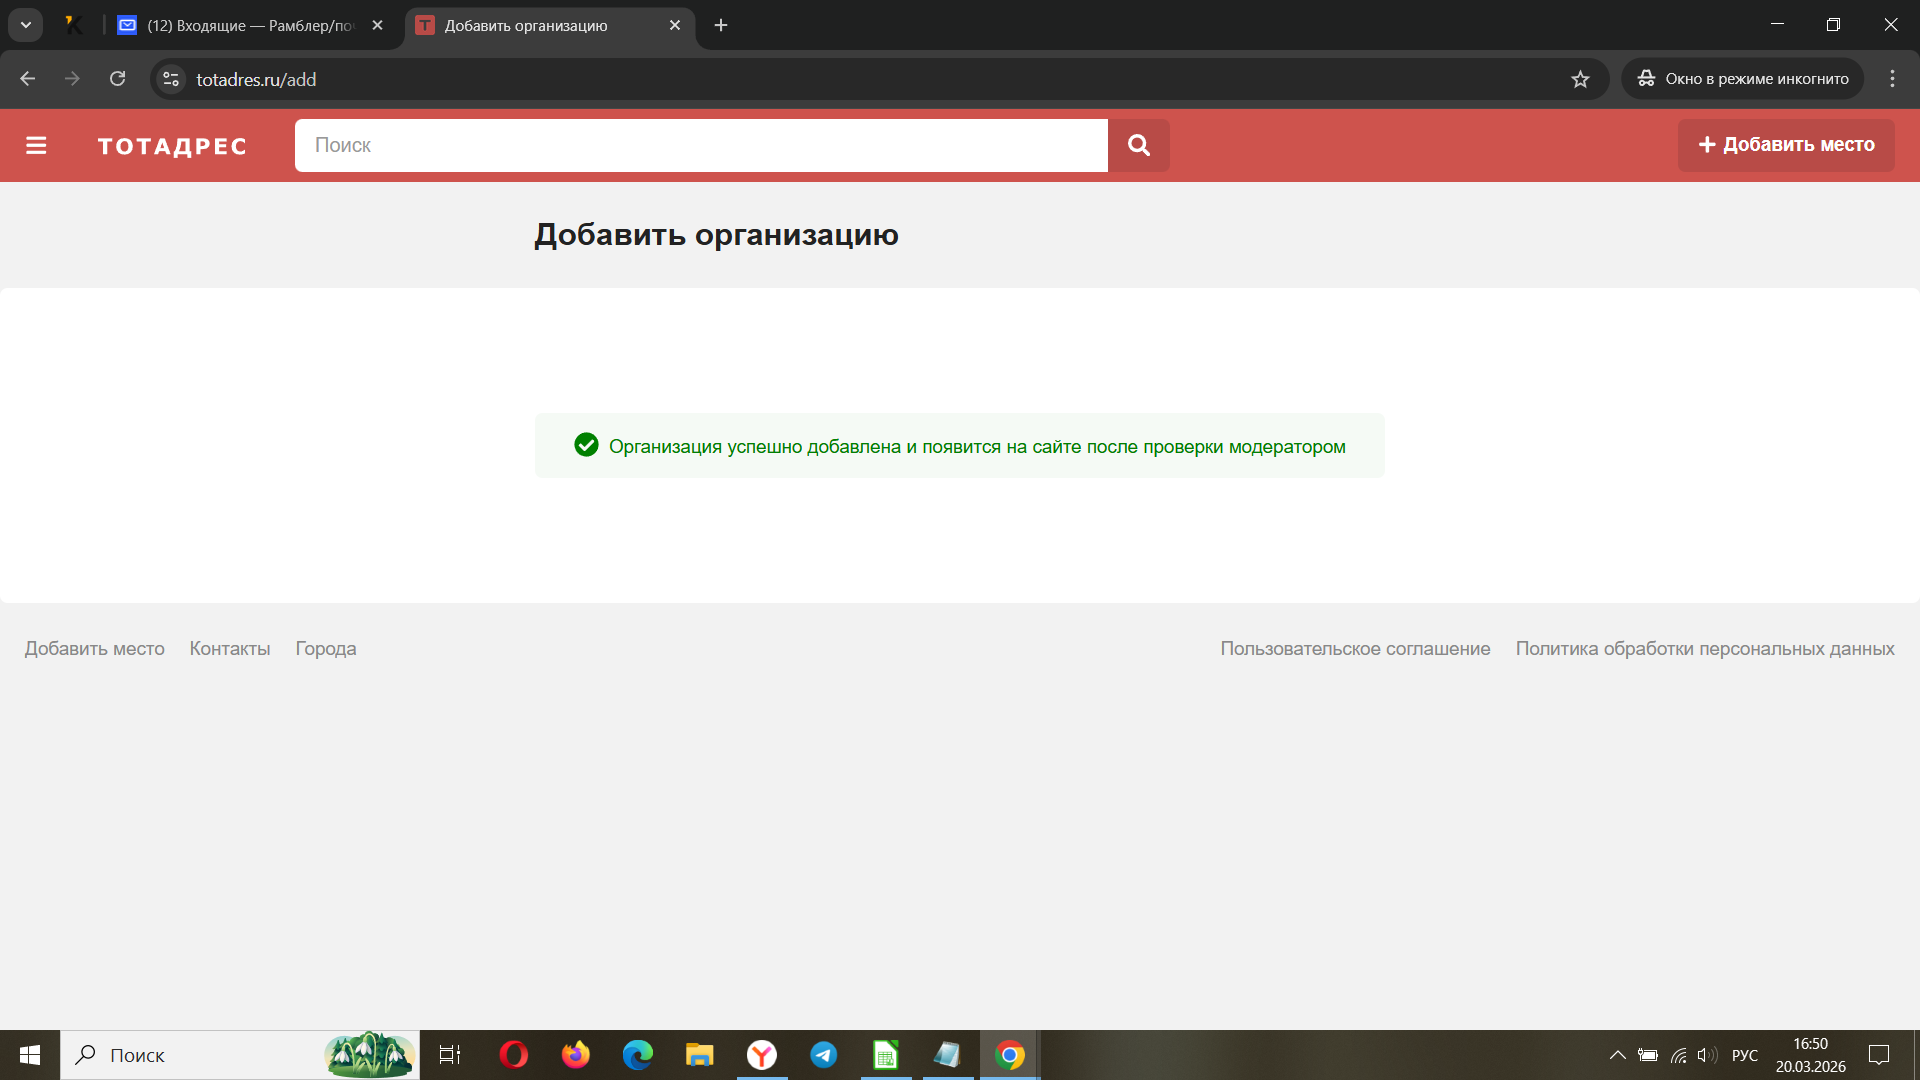Open Контакты footer link
Screen dimensions: 1920x1080
230,648
